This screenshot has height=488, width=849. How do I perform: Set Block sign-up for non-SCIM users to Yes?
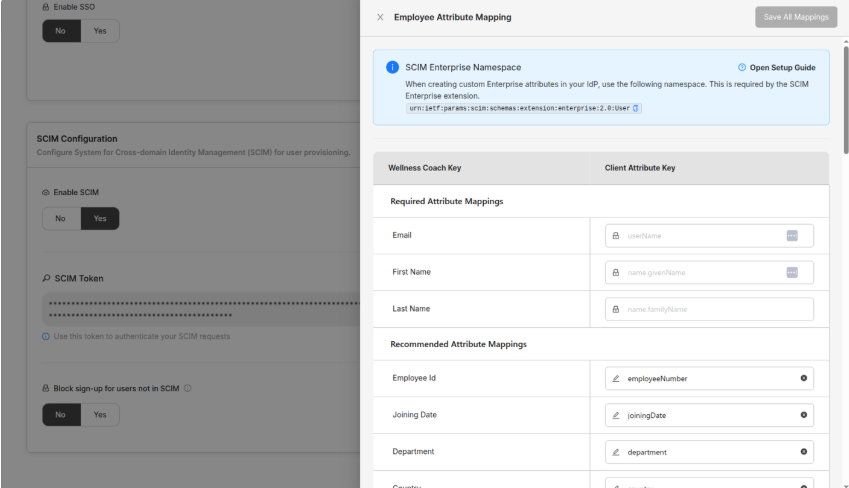[x=99, y=414]
